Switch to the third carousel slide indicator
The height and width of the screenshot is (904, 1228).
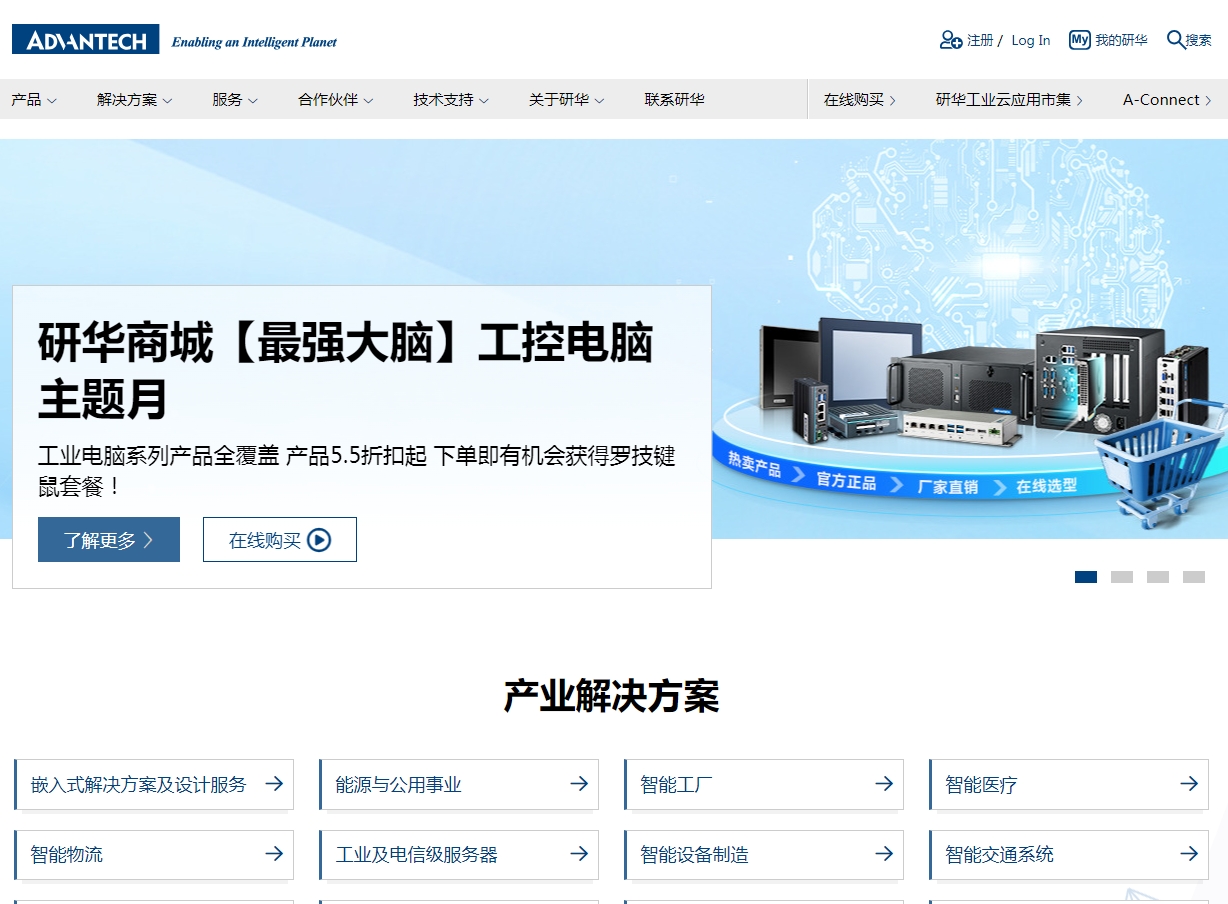[x=1158, y=577]
